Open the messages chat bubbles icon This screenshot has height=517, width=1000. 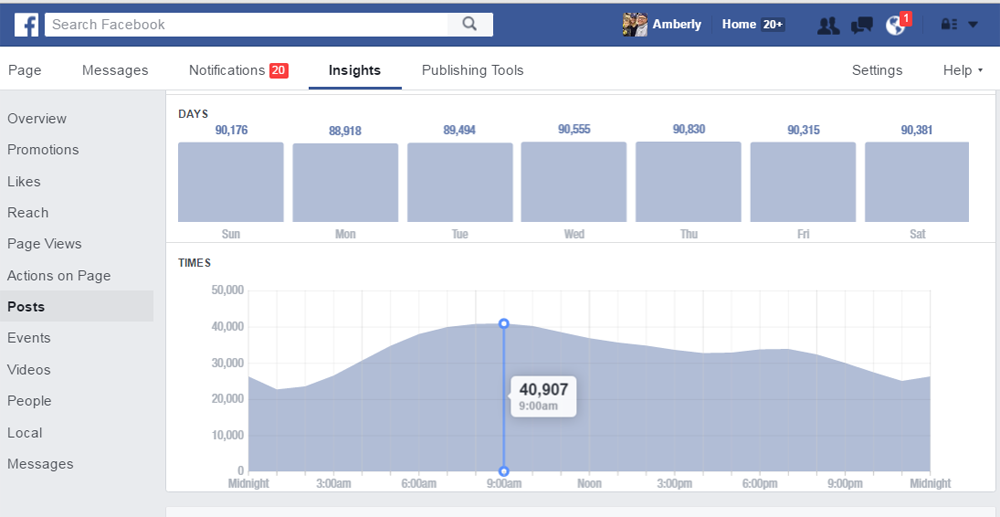861,25
